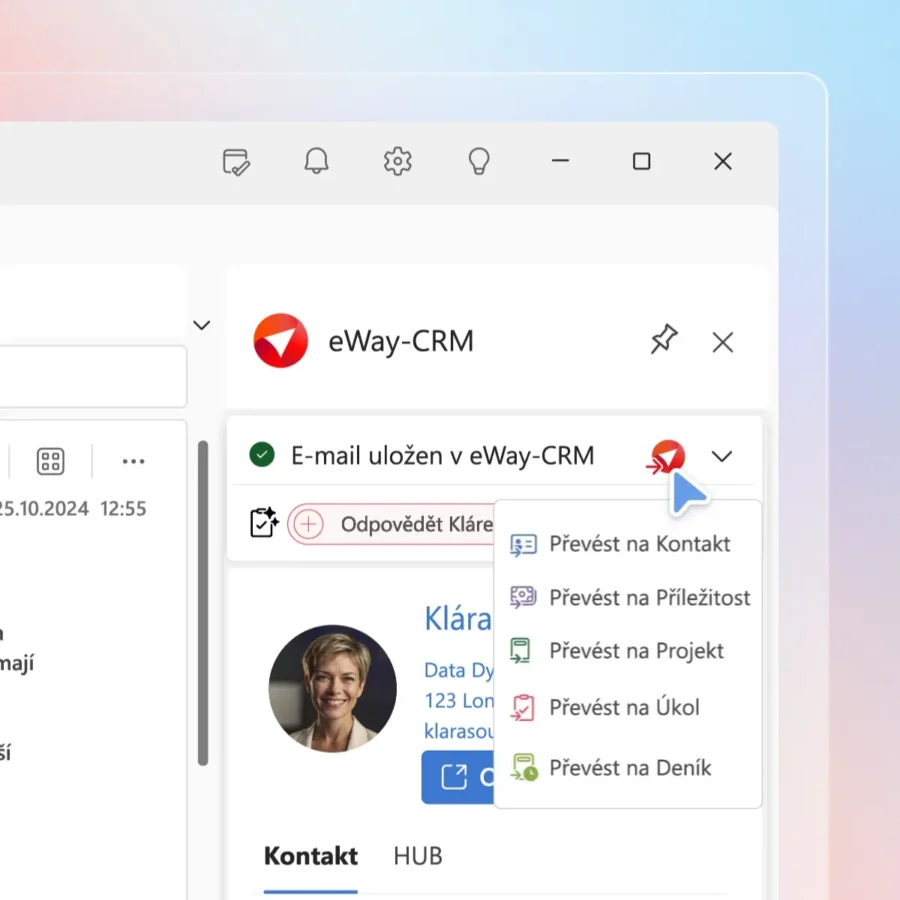Select Převést na Úkol menu item
This screenshot has width=900, height=900.
628,707
